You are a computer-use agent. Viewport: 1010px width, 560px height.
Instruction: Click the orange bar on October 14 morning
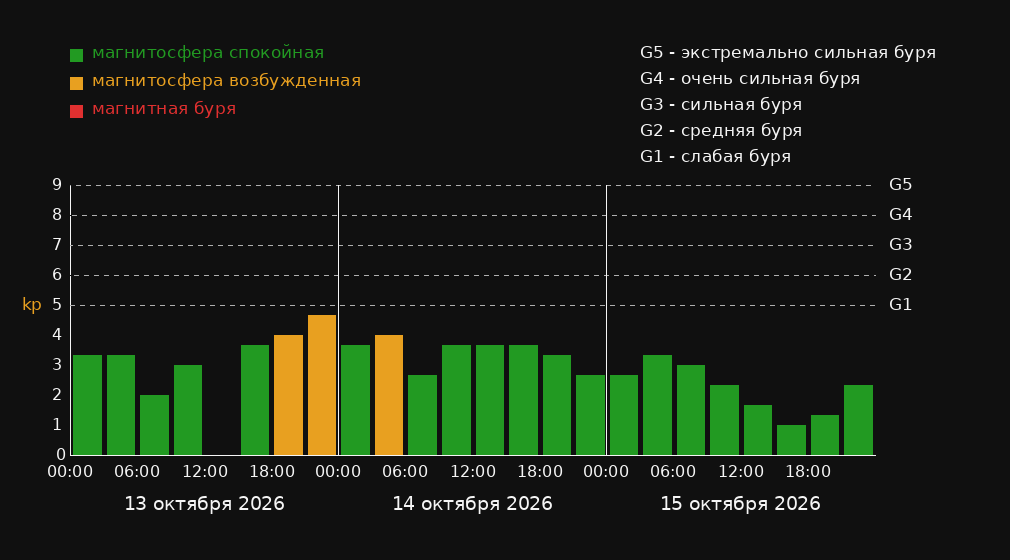pos(389,395)
